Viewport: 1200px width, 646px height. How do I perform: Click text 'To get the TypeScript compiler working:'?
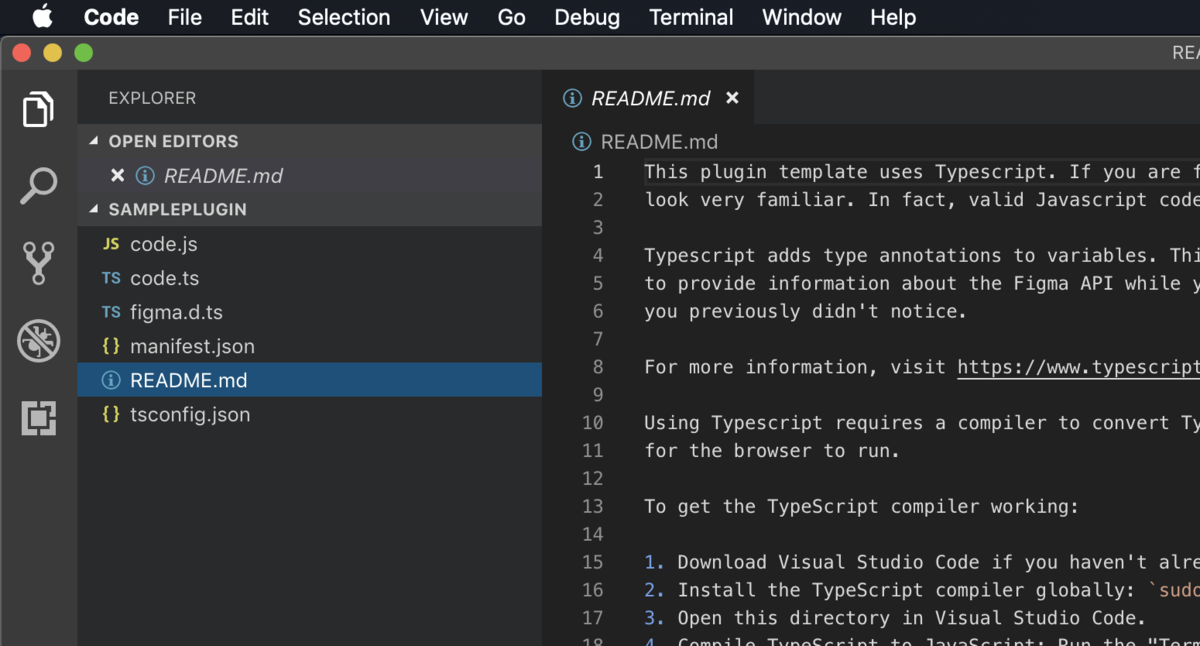pyautogui.click(x=862, y=507)
